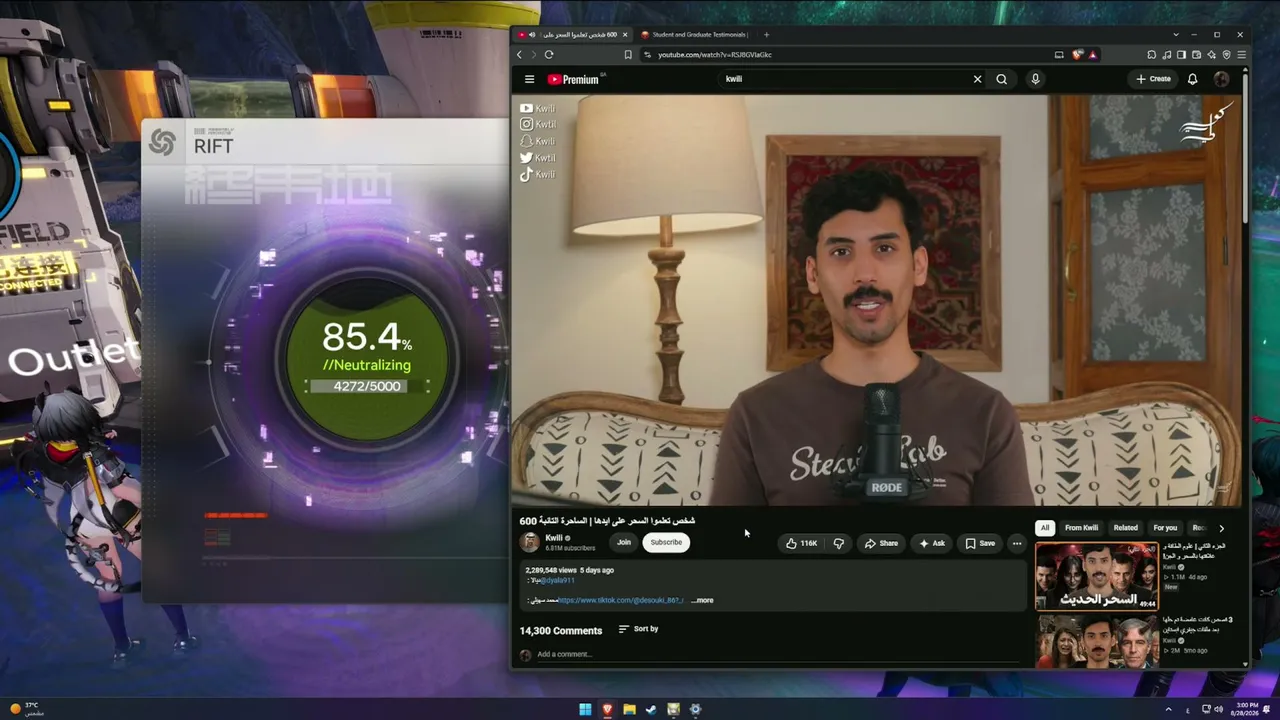Open YouTube notifications bell

pos(1192,79)
